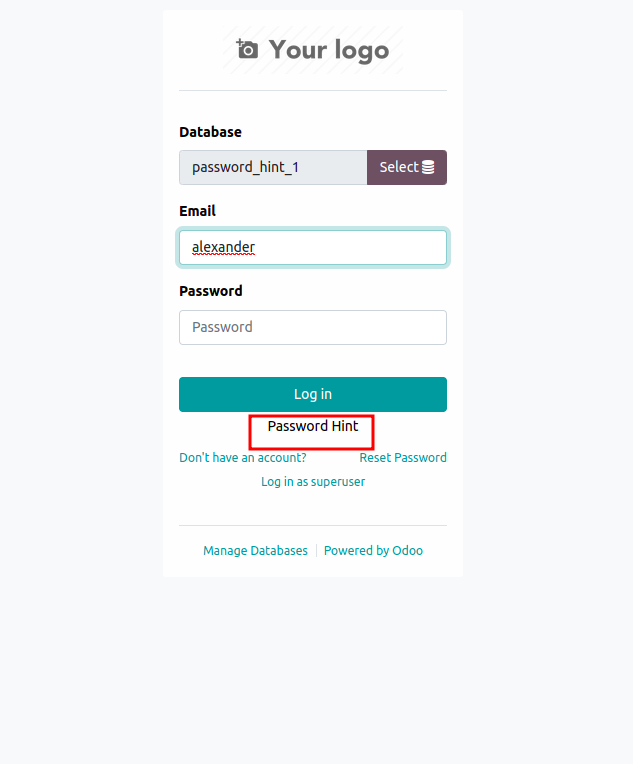Click the database stack icon on Select
The height and width of the screenshot is (764, 633).
tap(428, 168)
